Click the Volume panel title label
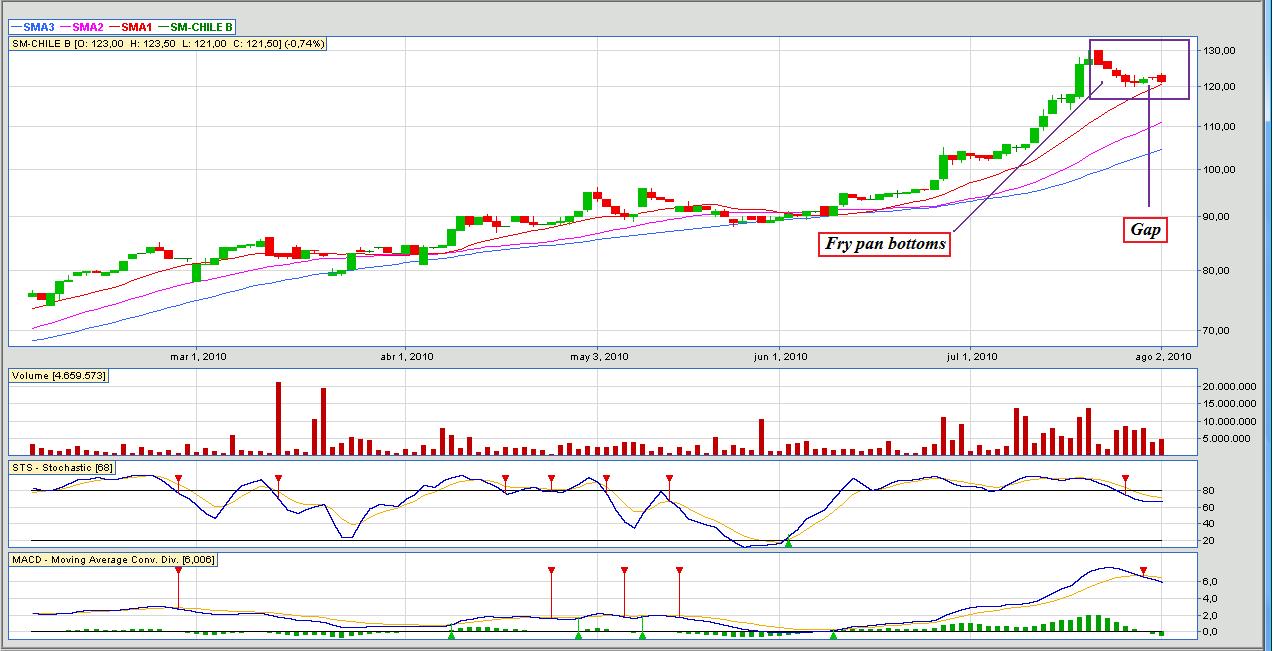This screenshot has height=651, width=1273. (x=58, y=375)
